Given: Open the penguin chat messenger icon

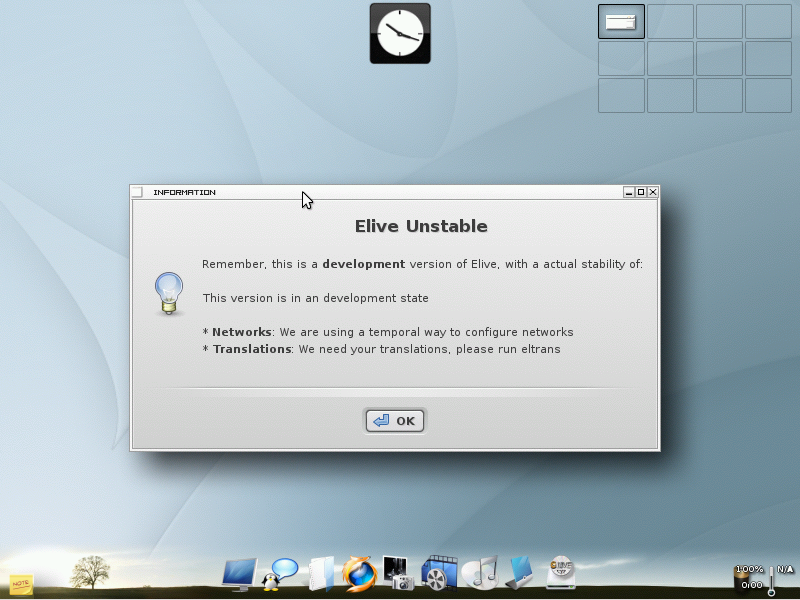Looking at the screenshot, I should pos(280,574).
